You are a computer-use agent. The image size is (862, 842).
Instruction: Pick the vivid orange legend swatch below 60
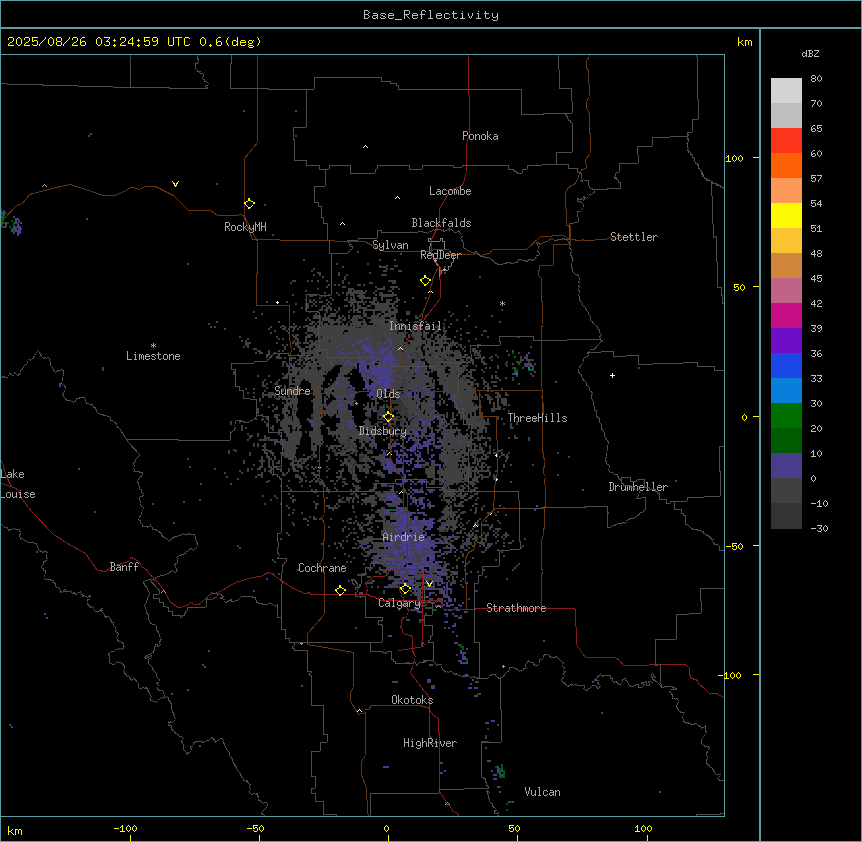[786, 165]
